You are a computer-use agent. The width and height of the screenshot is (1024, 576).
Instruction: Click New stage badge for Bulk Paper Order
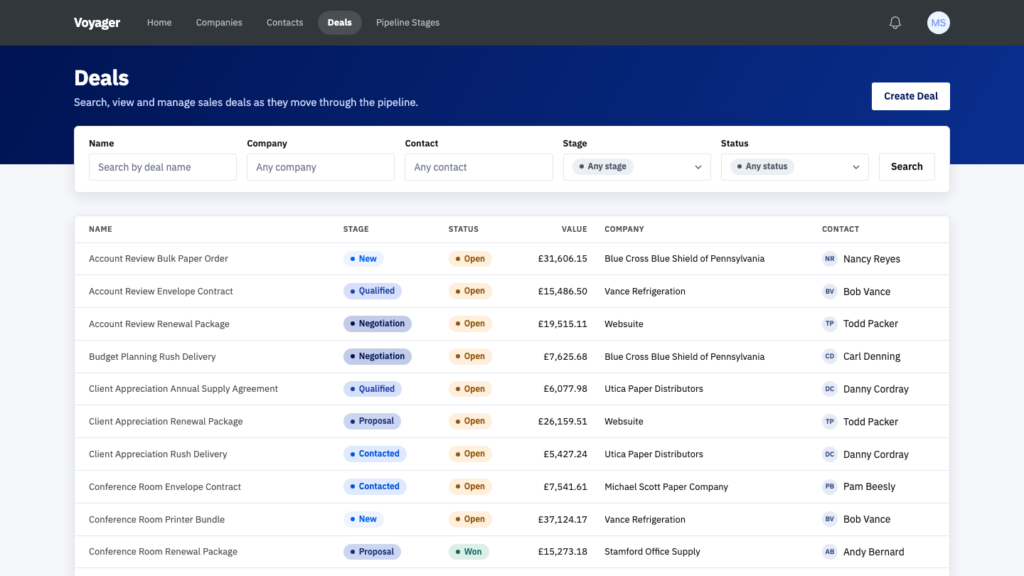(363, 259)
